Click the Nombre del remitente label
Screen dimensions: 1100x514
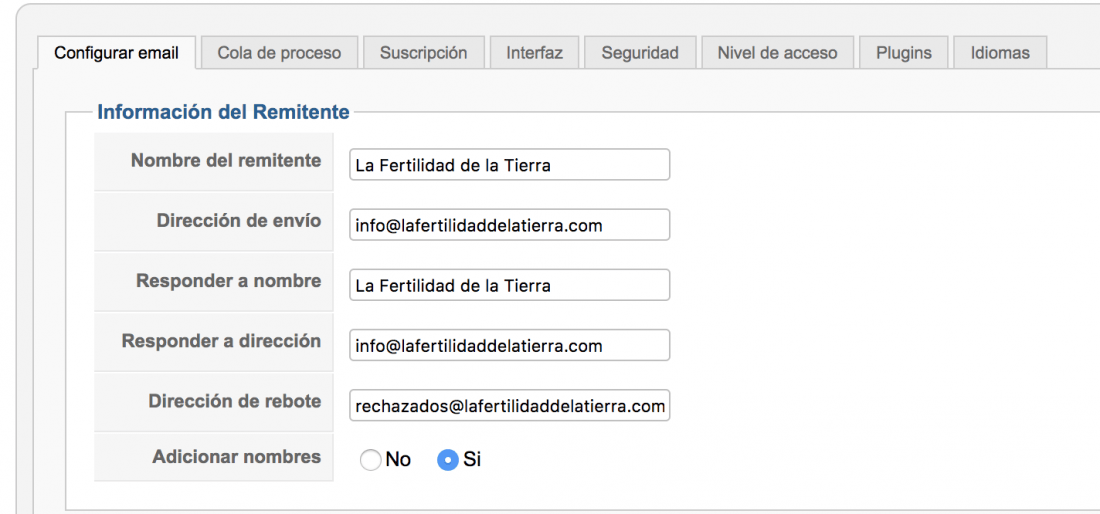(x=226, y=161)
